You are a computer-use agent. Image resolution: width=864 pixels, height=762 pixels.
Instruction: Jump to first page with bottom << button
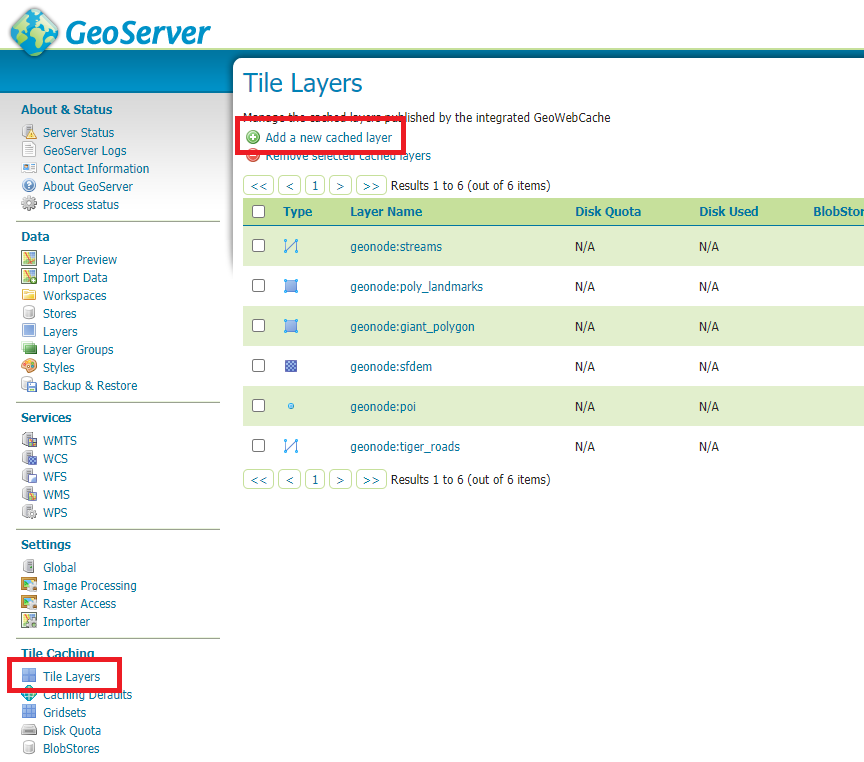click(259, 480)
